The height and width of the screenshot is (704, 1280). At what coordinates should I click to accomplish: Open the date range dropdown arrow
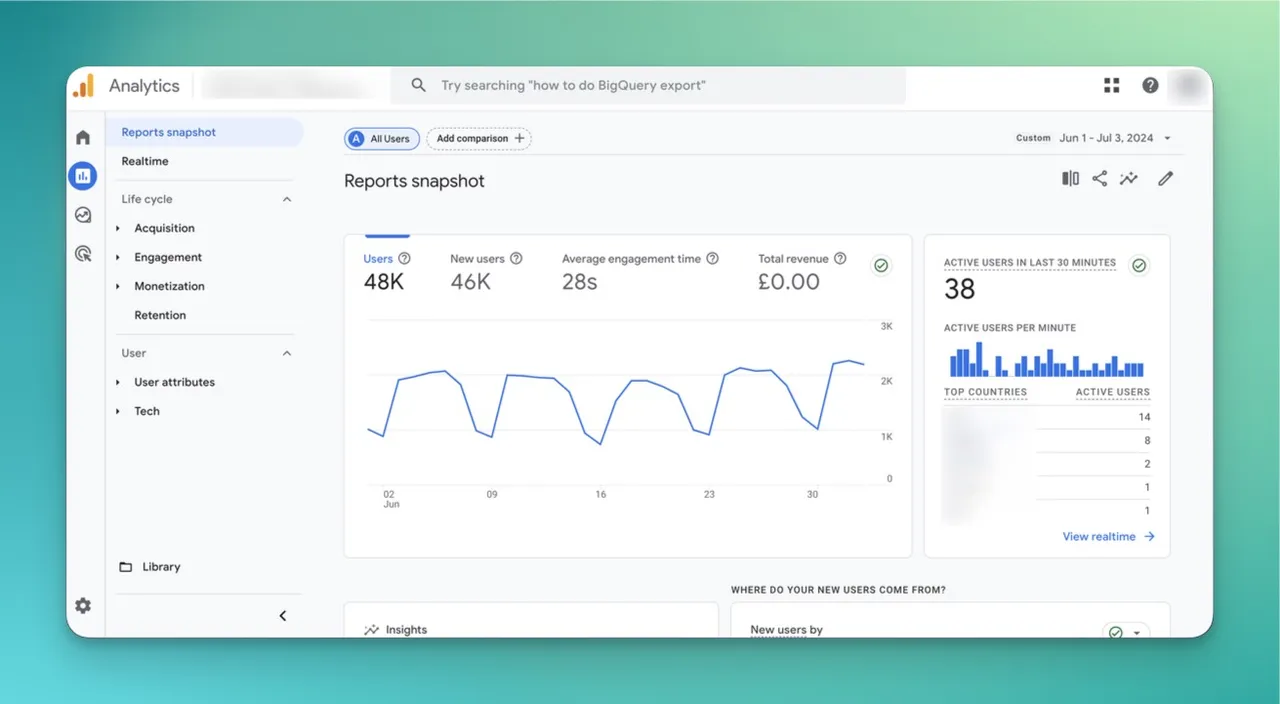[1167, 138]
